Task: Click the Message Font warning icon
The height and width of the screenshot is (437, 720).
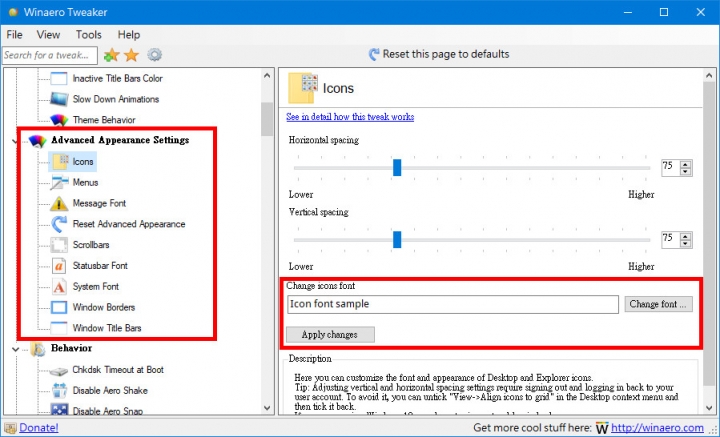Action: point(59,203)
